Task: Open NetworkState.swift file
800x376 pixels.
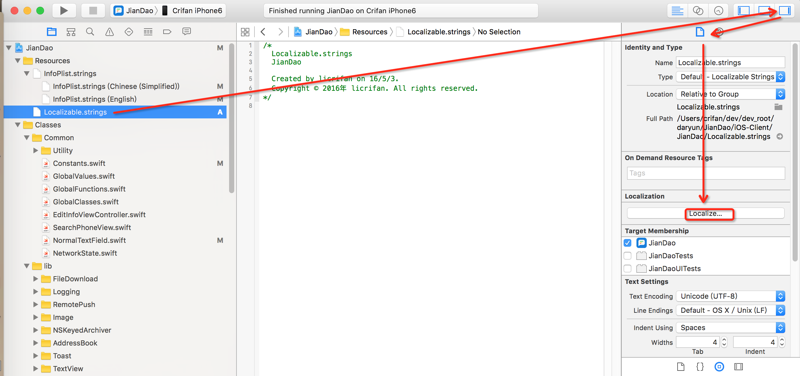Action: [x=85, y=253]
